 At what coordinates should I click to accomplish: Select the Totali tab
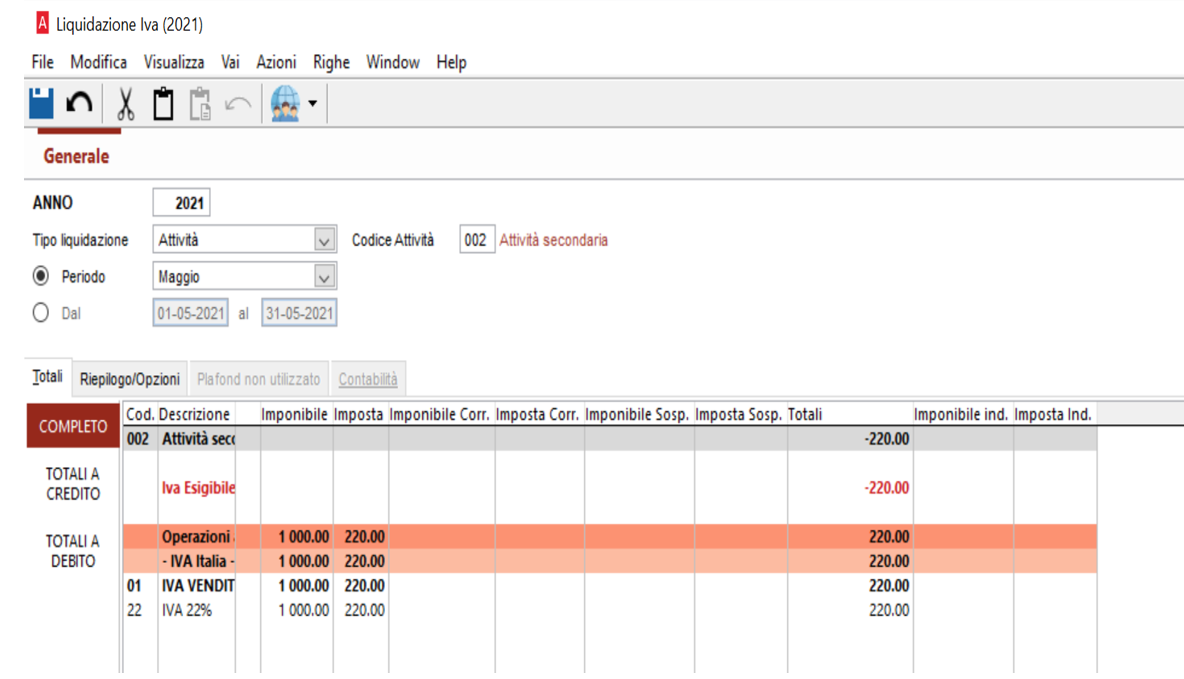48,377
